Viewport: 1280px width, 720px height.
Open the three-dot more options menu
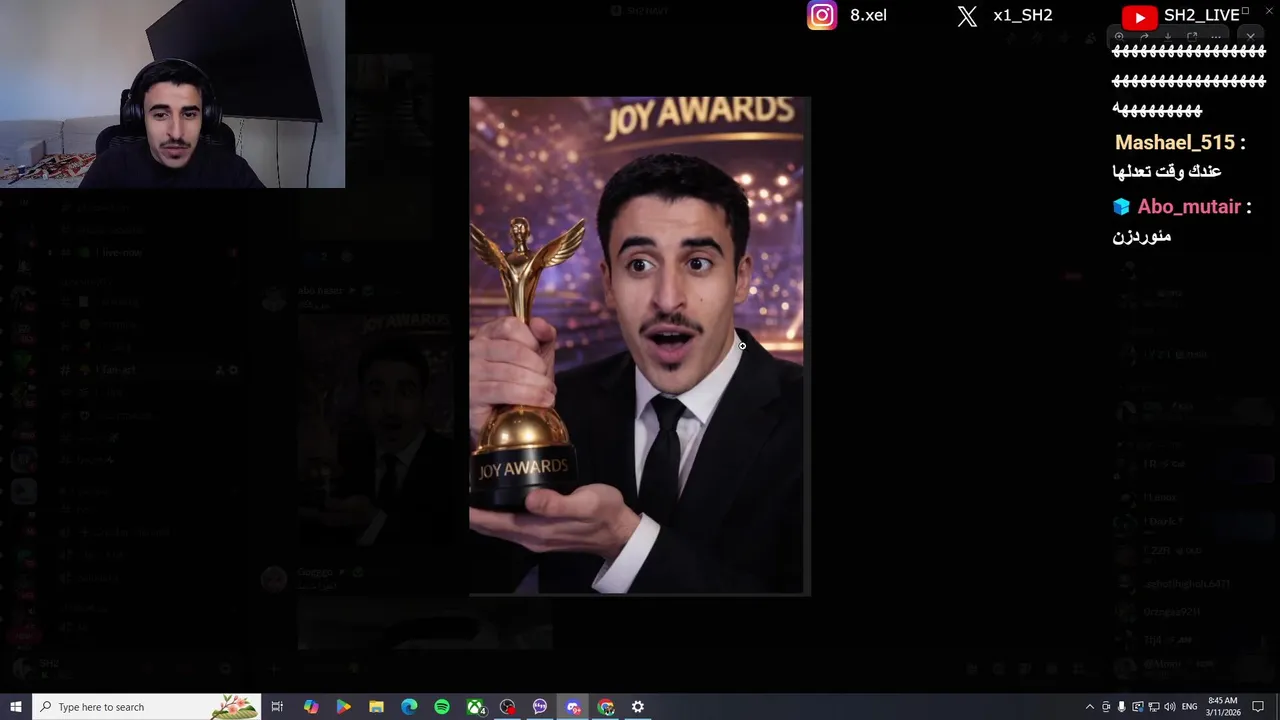click(x=1217, y=37)
